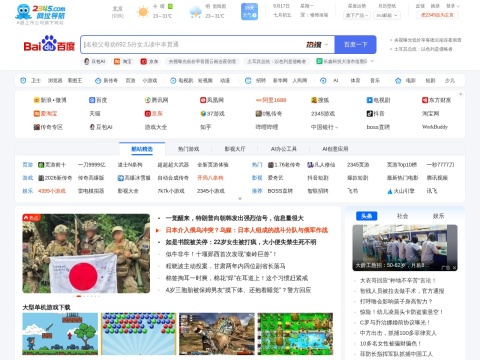Screen dimensions: 480x360
Task: Open headline about Japan intervening in conflict
Action: [246, 230]
